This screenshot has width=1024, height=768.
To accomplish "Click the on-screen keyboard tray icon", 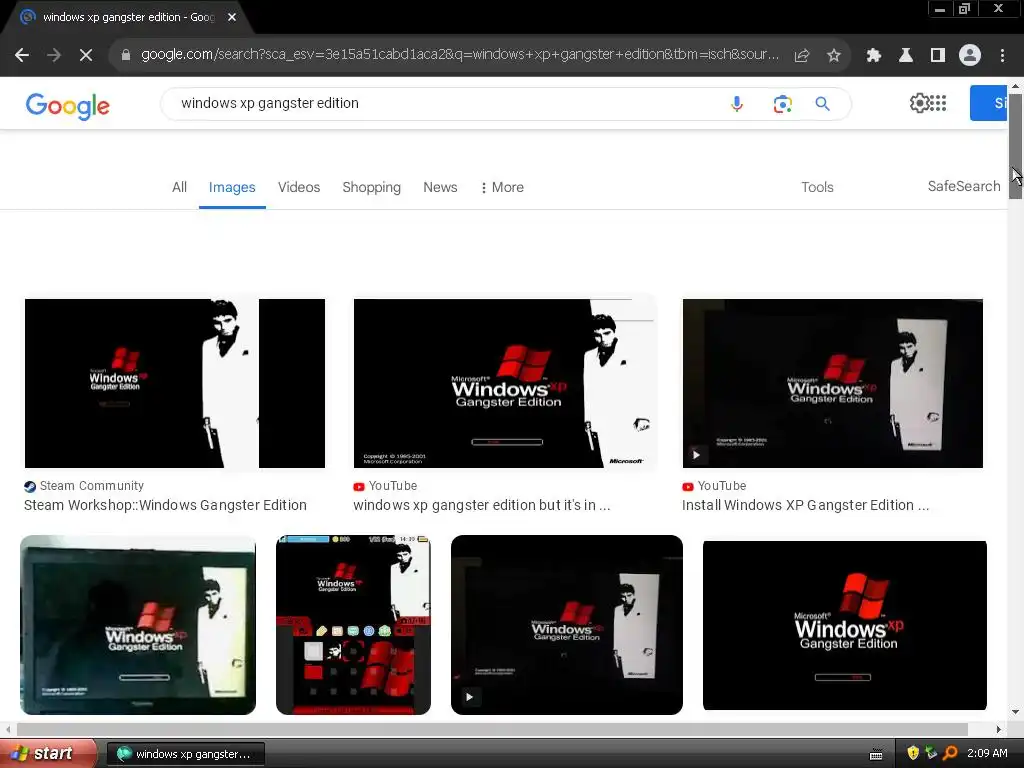I will 876,755.
